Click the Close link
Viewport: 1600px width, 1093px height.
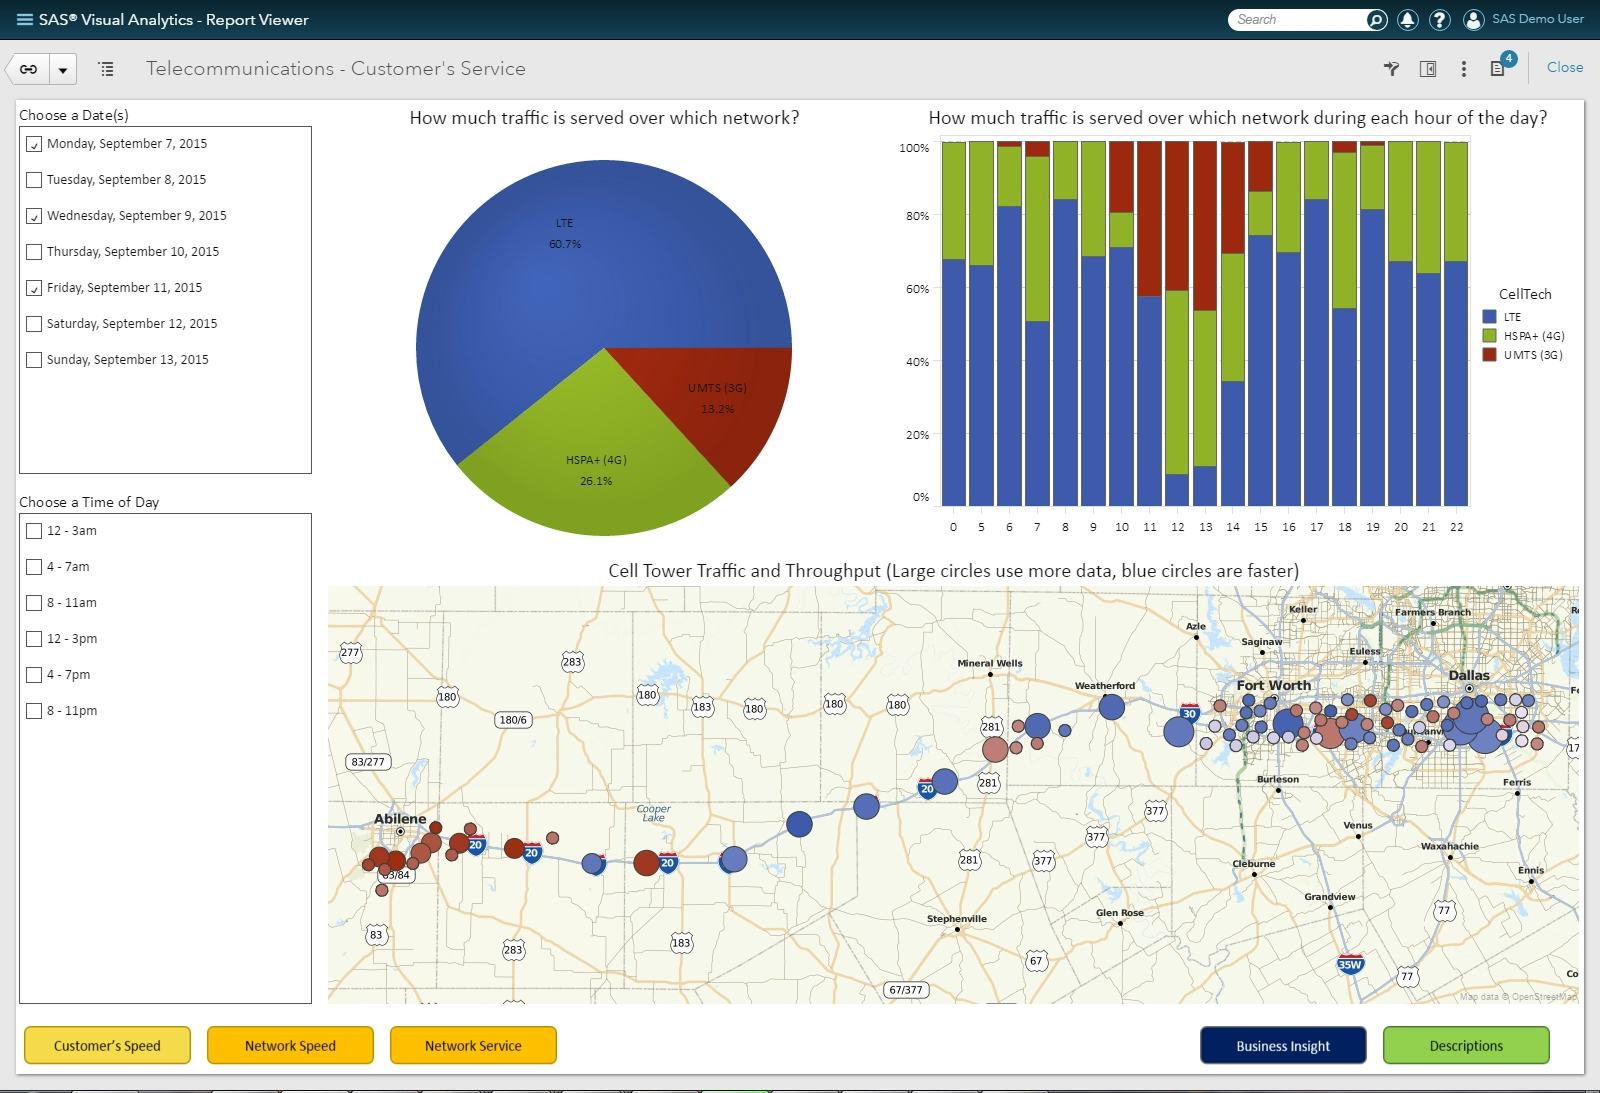pos(1564,67)
